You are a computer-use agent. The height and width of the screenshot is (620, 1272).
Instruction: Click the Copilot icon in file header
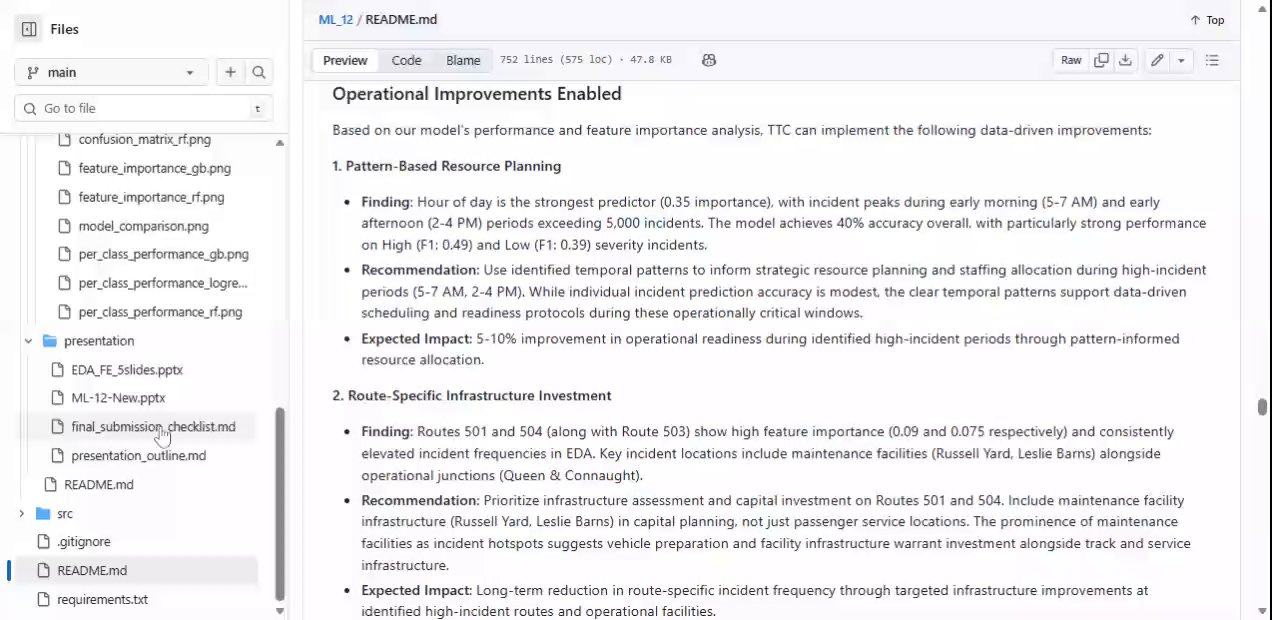[709, 60]
